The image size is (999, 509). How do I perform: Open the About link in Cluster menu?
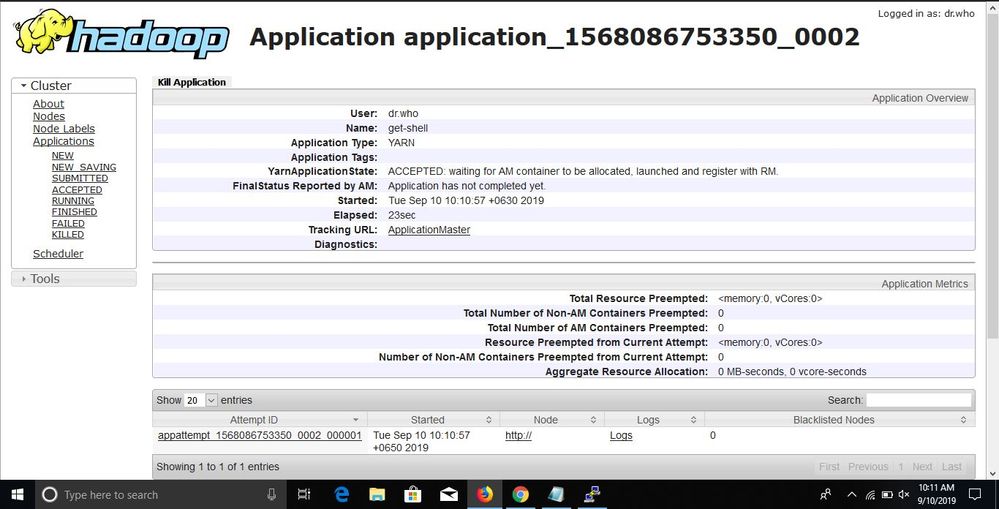point(48,104)
